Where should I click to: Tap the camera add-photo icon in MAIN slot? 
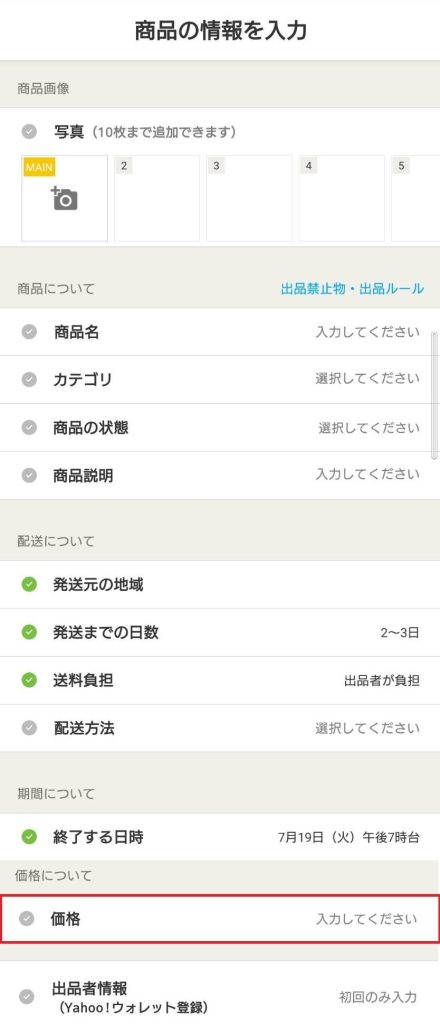(64, 199)
